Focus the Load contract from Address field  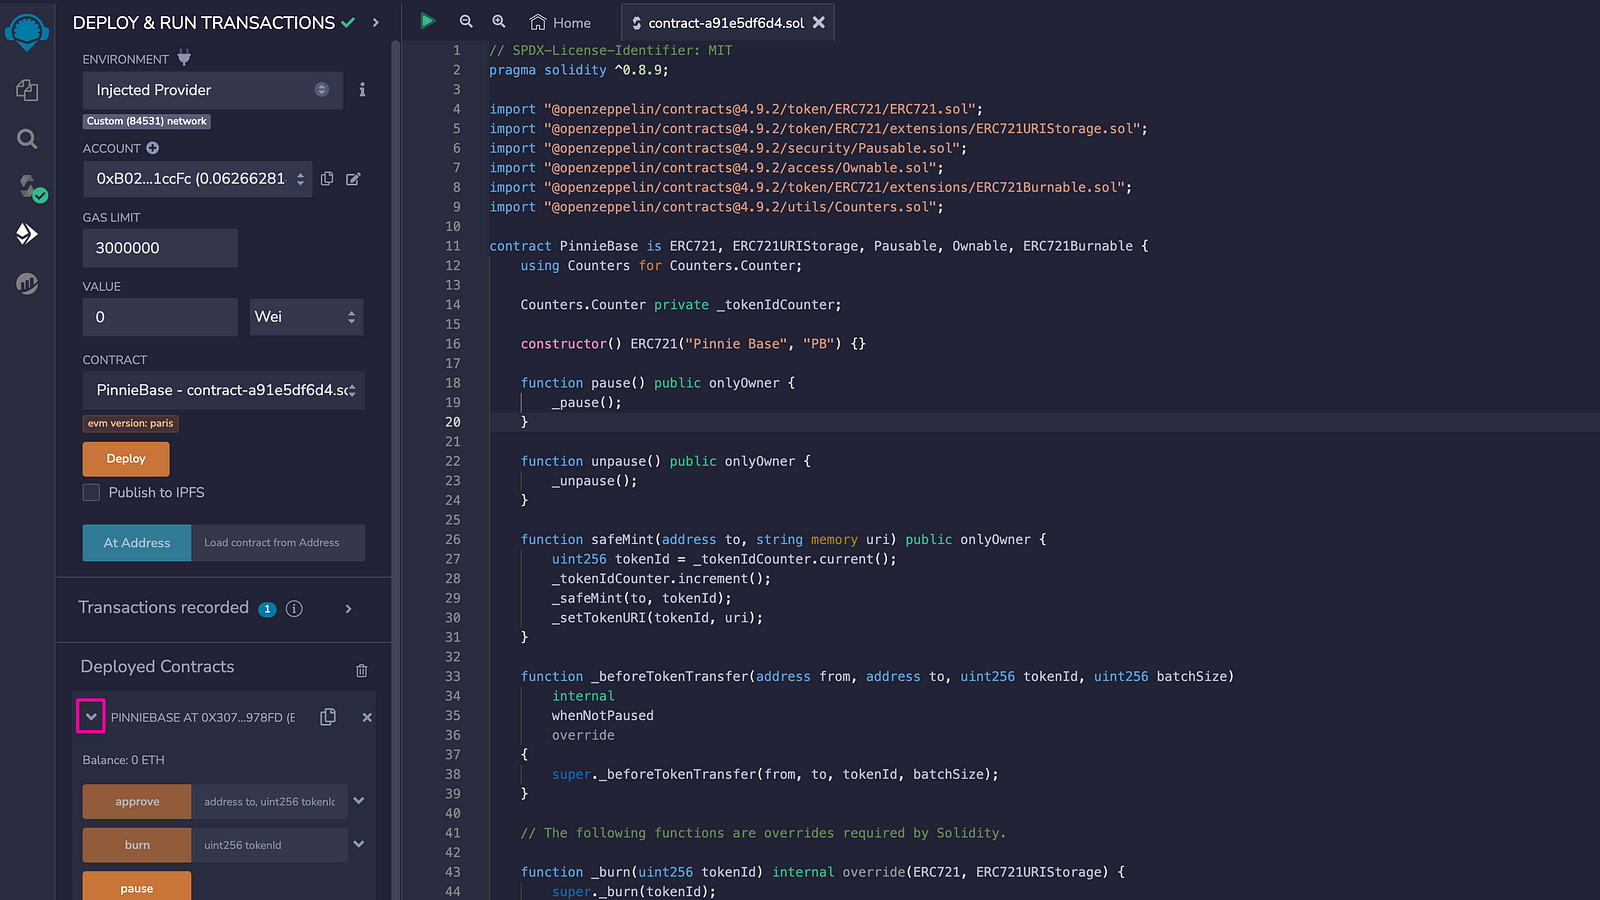click(x=278, y=543)
